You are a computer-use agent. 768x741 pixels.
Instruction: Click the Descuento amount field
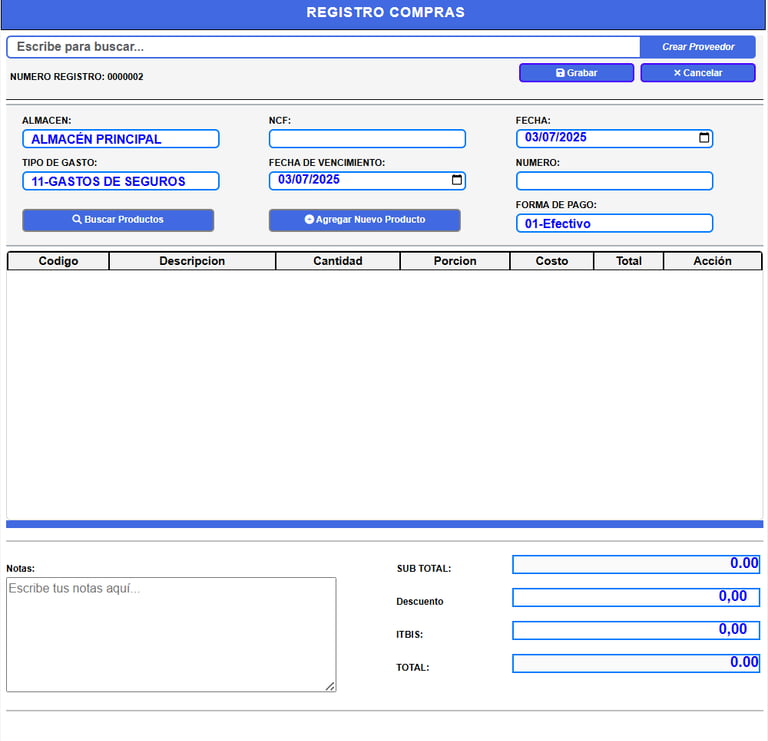pos(636,598)
